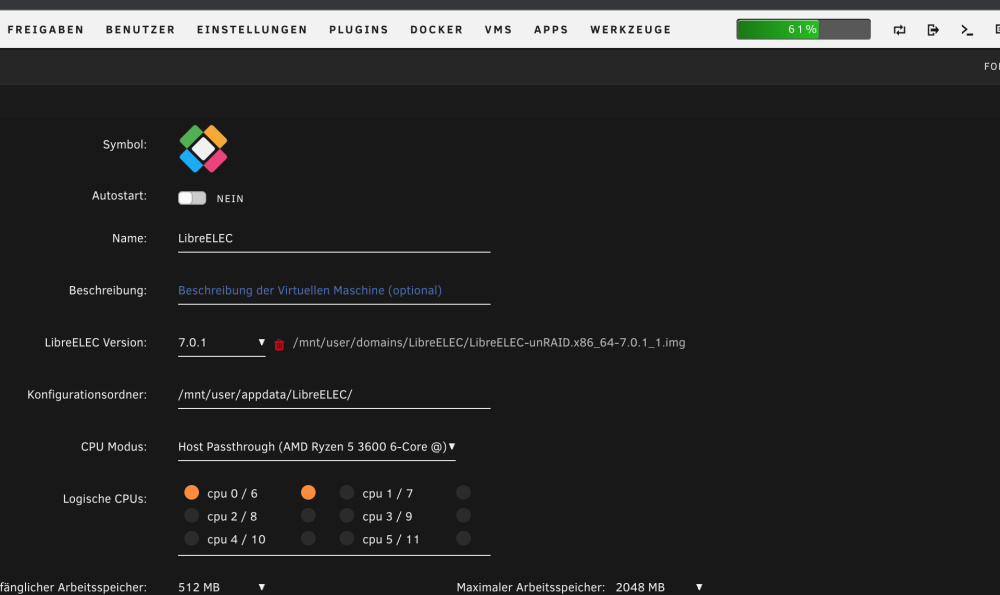Open the CPU Modus Host Passthrough dropdown
The height and width of the screenshot is (595, 1000).
316,447
